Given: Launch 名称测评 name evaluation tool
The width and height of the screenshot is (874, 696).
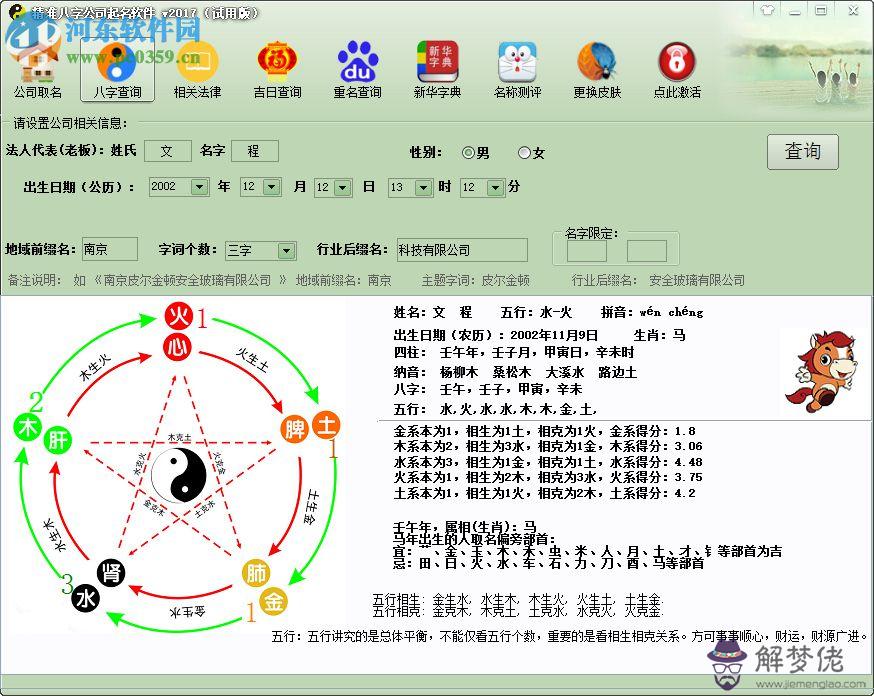Looking at the screenshot, I should [517, 70].
